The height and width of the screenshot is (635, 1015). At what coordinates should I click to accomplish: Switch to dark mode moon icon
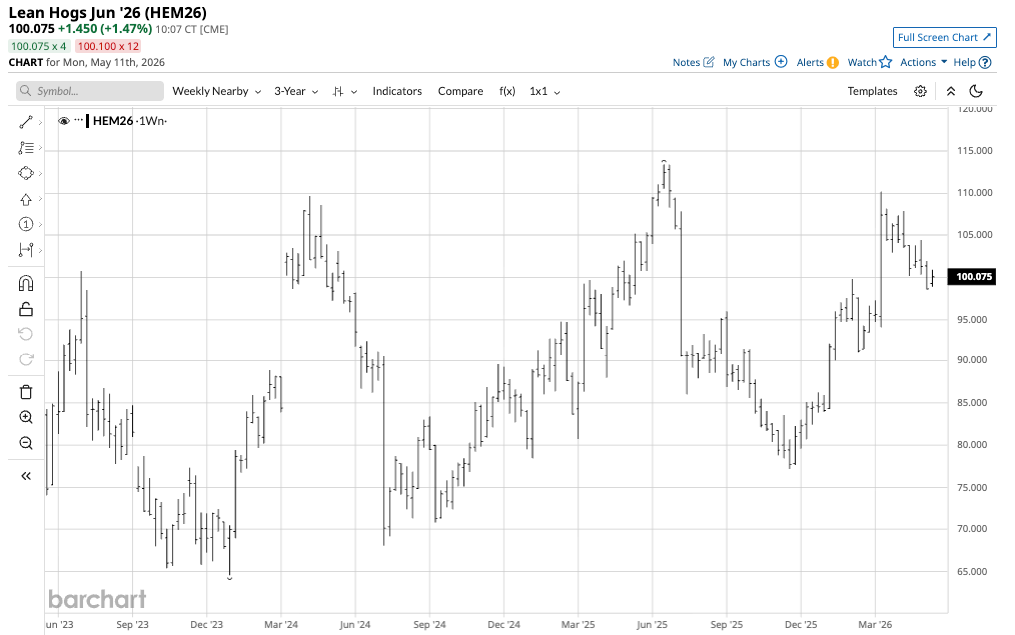pyautogui.click(x=976, y=91)
